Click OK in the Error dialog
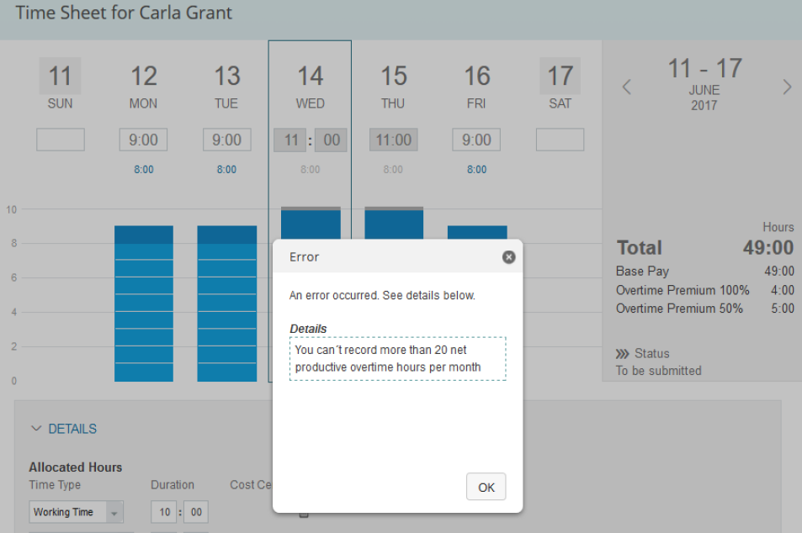Viewport: 802px width, 533px height. point(486,487)
